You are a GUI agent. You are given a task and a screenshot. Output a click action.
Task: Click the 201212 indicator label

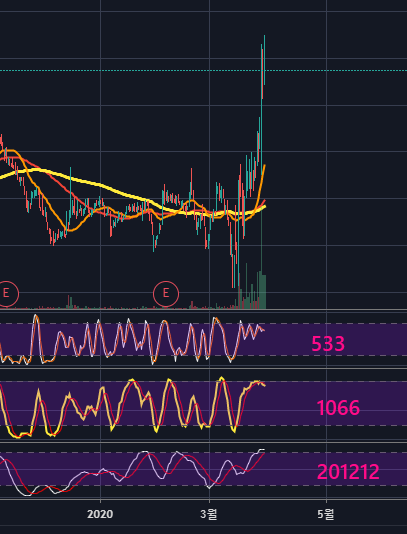pyautogui.click(x=348, y=472)
